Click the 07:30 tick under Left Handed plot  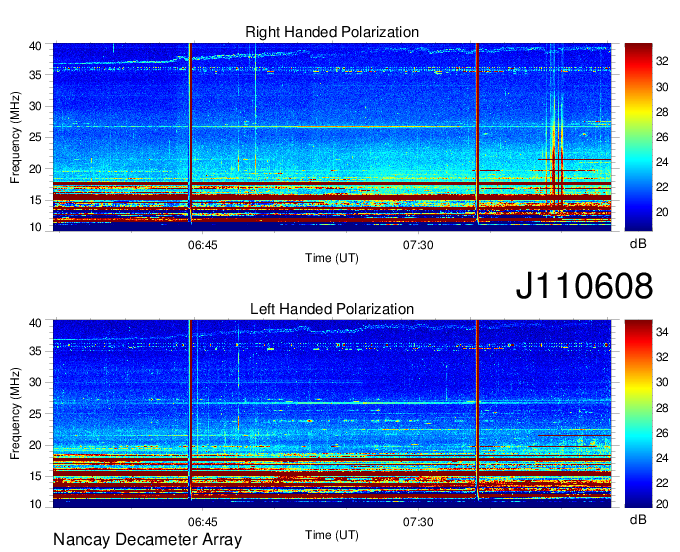(418, 522)
